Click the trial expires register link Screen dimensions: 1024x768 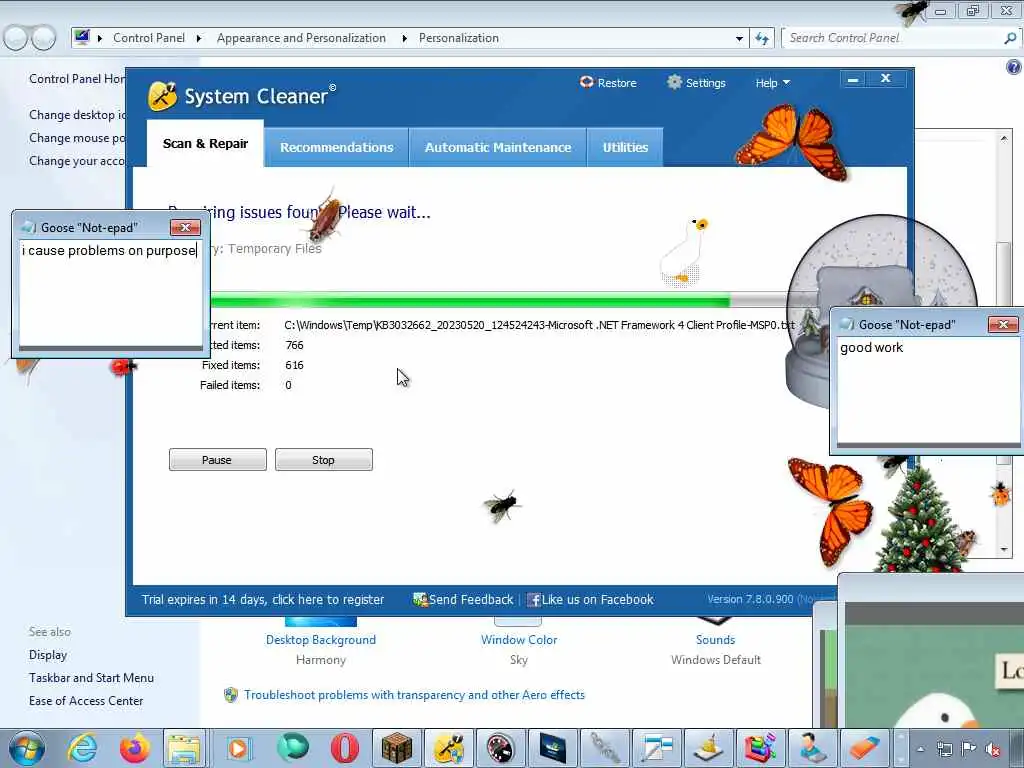pos(263,600)
